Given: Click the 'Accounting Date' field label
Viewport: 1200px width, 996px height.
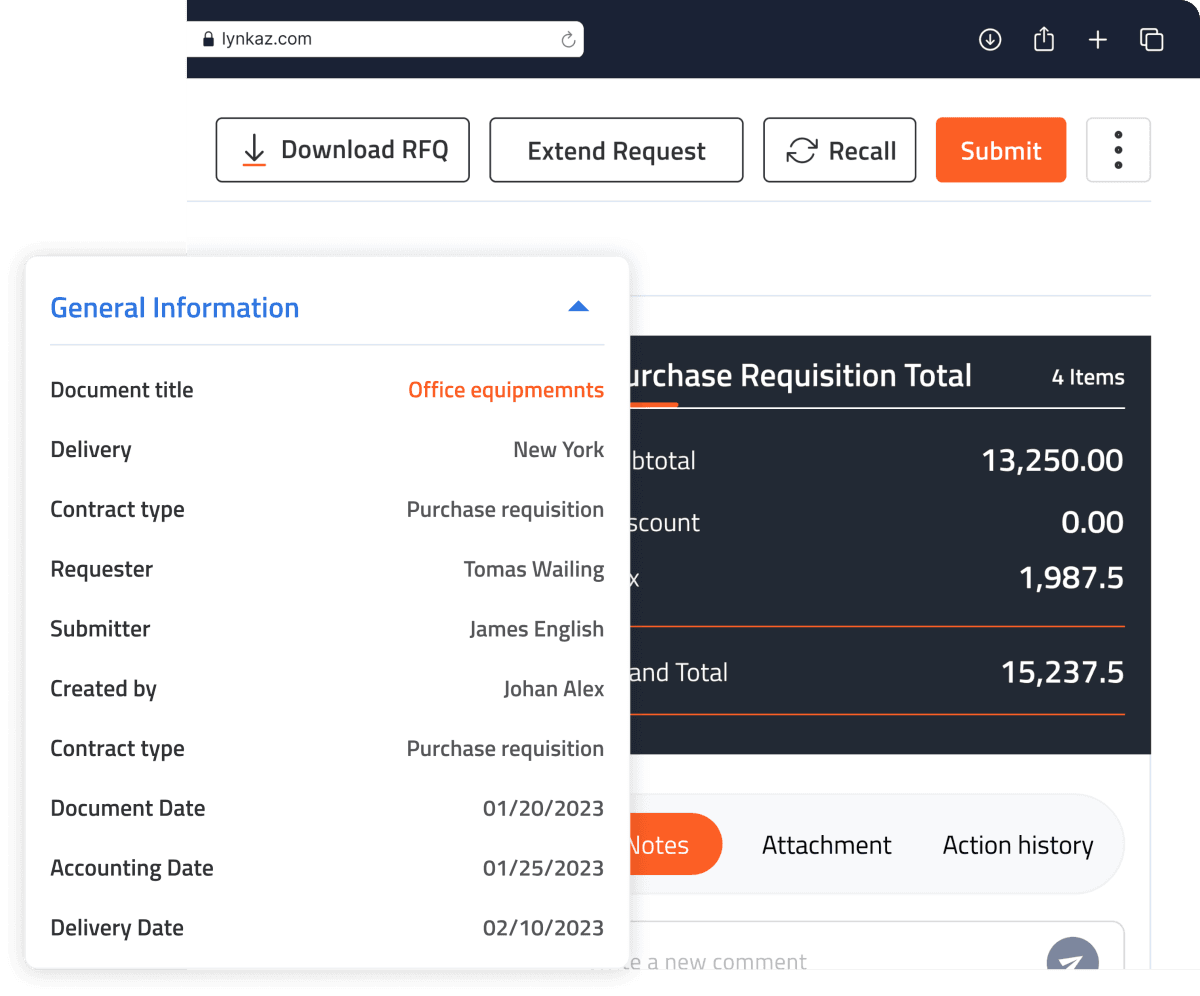Looking at the screenshot, I should click(132, 868).
